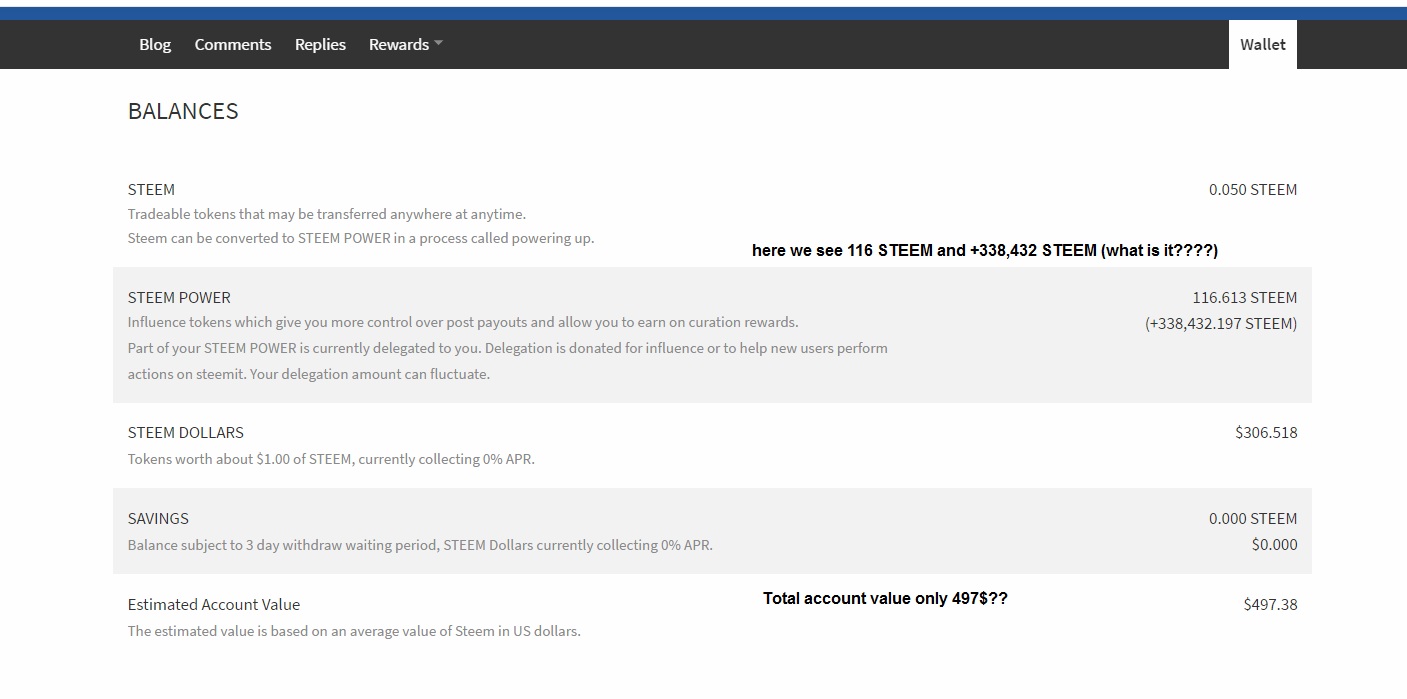Screen dimensions: 1407x699
Task: Click the Estimated Account Value label
Action: tap(213, 605)
